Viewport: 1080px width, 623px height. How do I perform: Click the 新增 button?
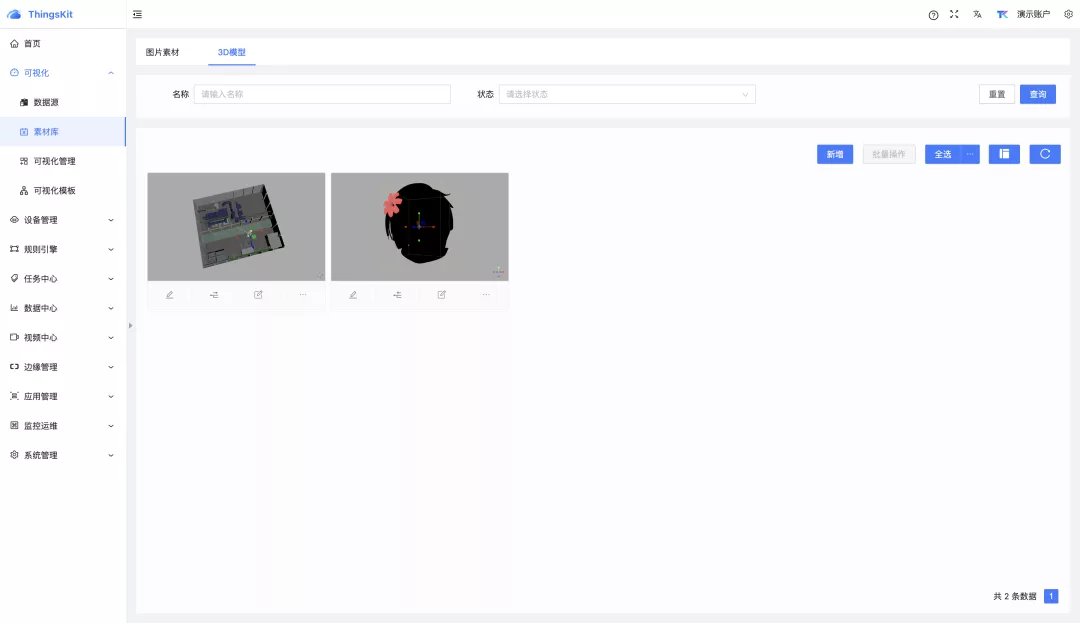point(834,154)
